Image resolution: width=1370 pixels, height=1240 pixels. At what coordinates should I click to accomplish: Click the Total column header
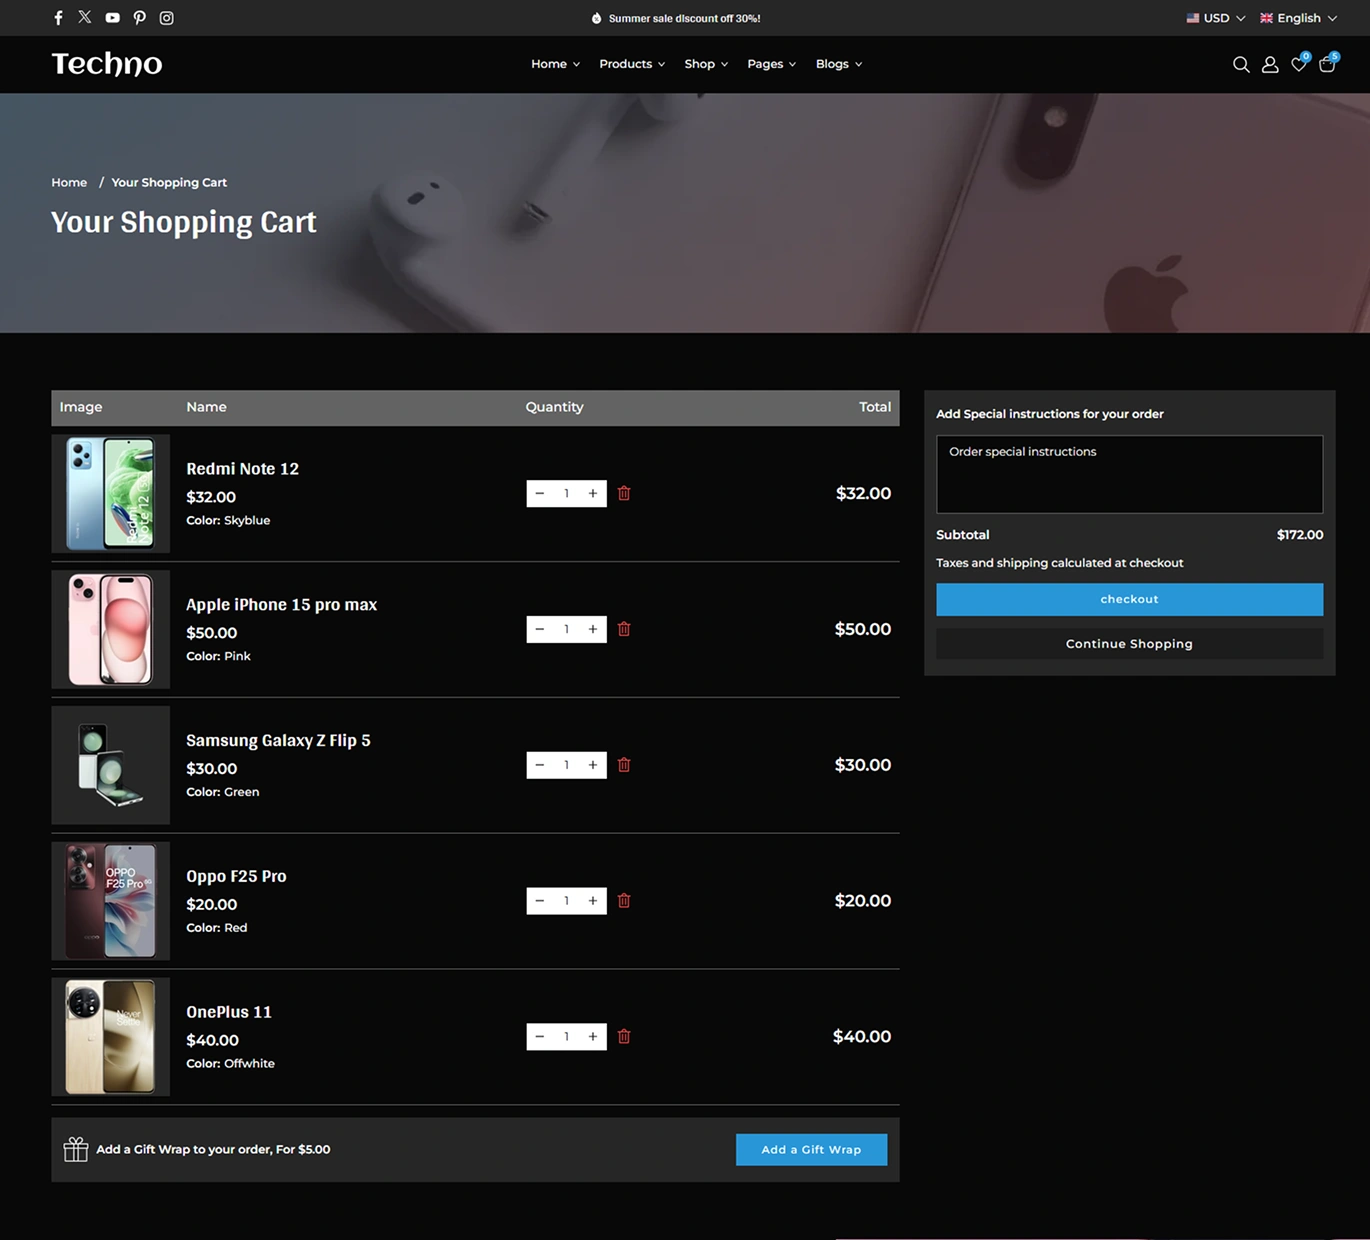(875, 407)
